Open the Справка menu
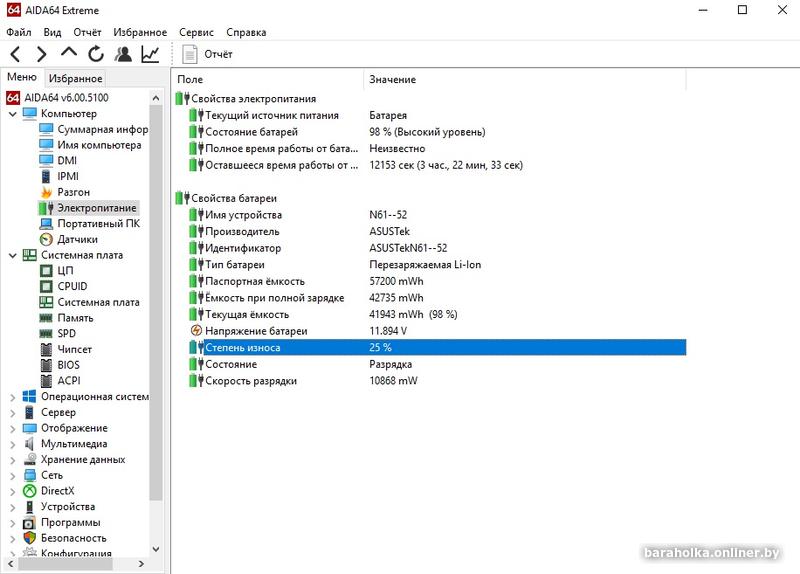Image resolution: width=800 pixels, height=574 pixels. coord(246,32)
